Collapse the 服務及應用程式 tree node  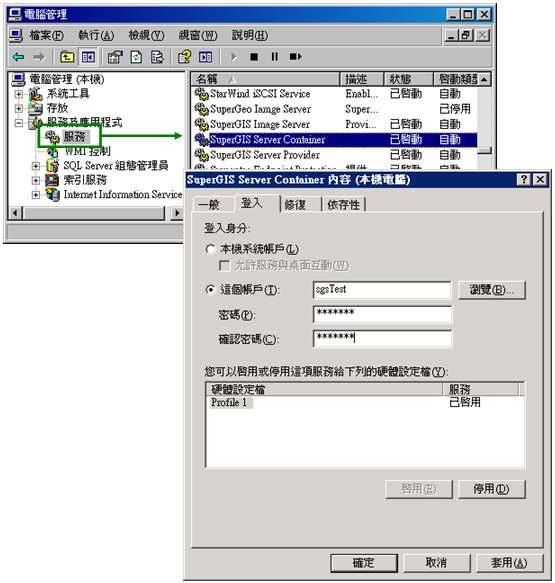(x=18, y=123)
